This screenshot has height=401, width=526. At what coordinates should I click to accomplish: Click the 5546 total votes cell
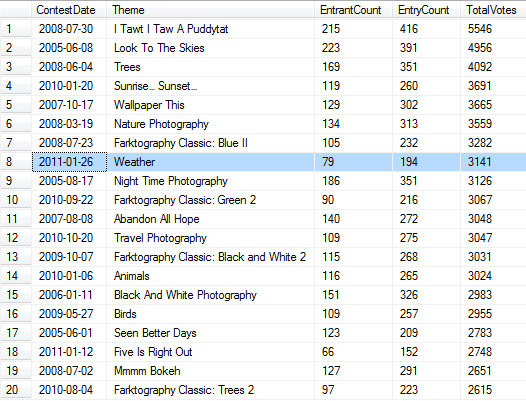[493, 29]
